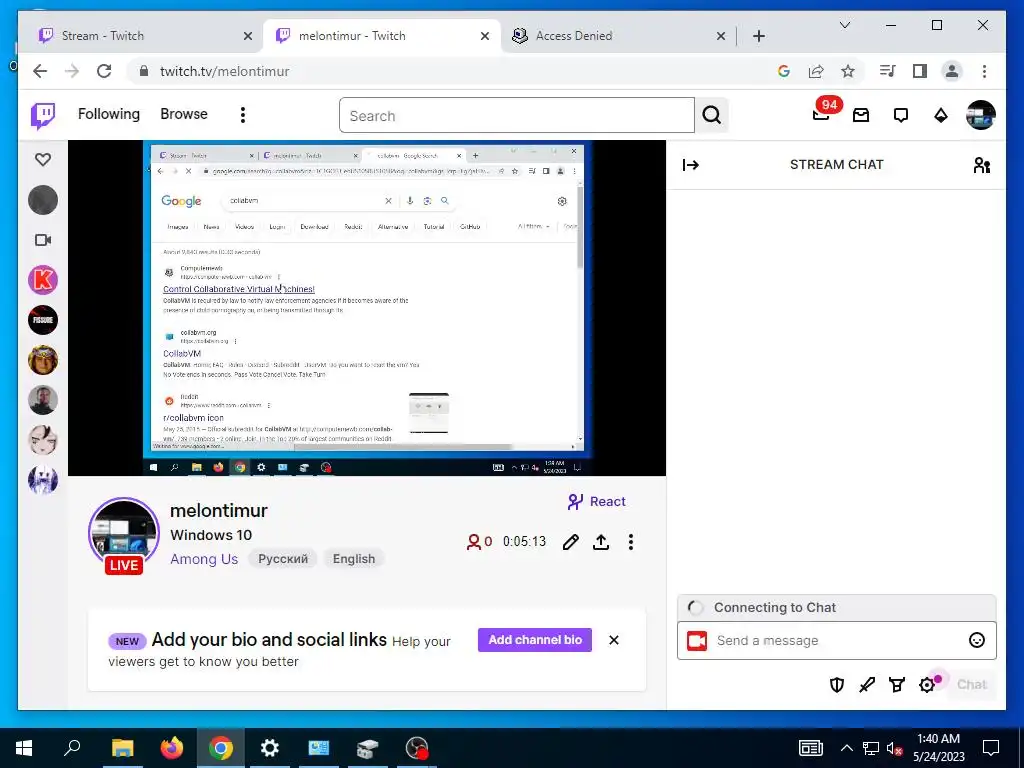Open the tab search chevron
Viewport: 1024px width, 768px height.
[844, 25]
